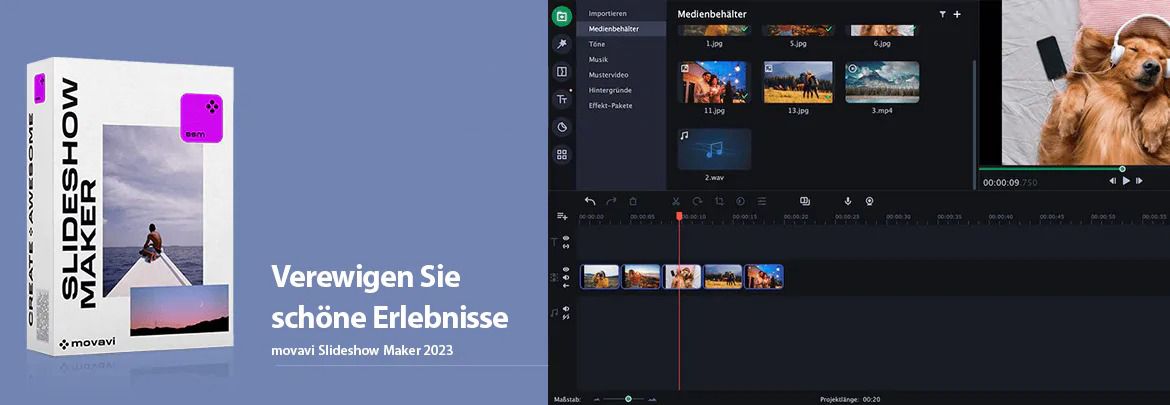Select the first clip on the video track

click(x=600, y=277)
